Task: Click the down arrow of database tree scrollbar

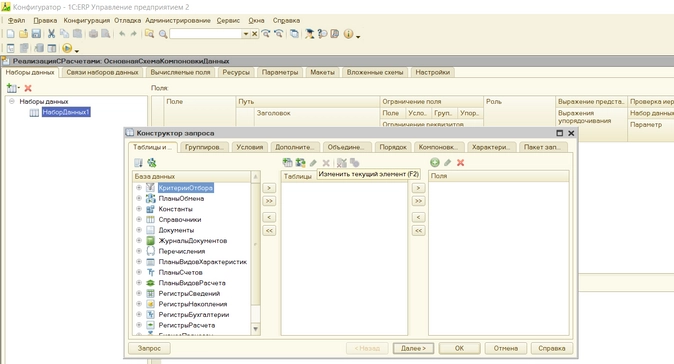Action: (255, 329)
